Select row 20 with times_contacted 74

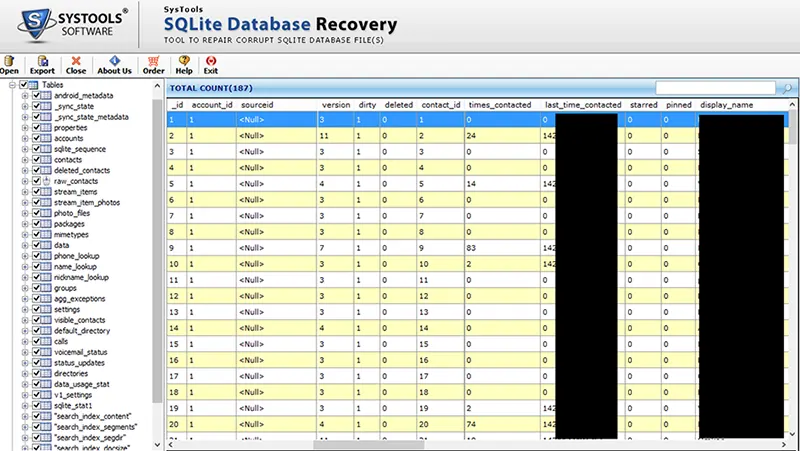(477, 424)
